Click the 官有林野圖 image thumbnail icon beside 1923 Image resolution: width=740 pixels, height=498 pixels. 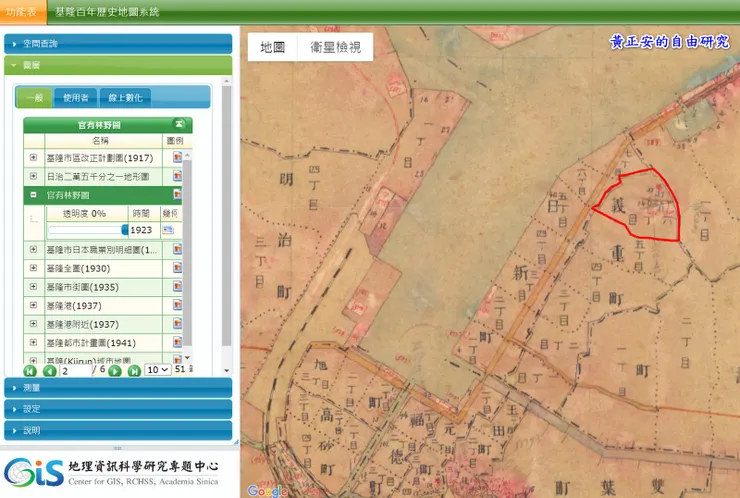click(x=168, y=230)
